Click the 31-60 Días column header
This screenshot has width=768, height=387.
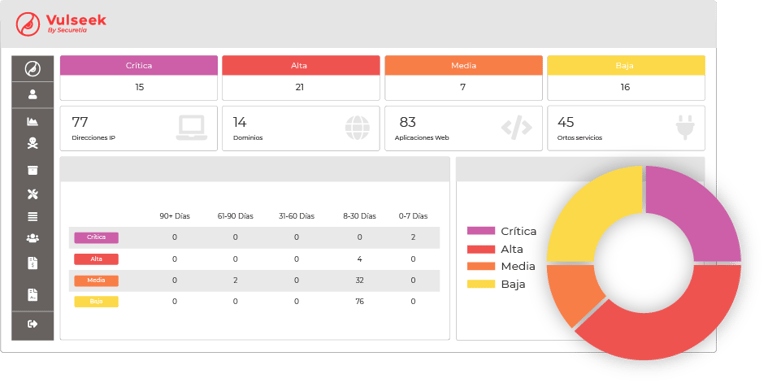(296, 216)
